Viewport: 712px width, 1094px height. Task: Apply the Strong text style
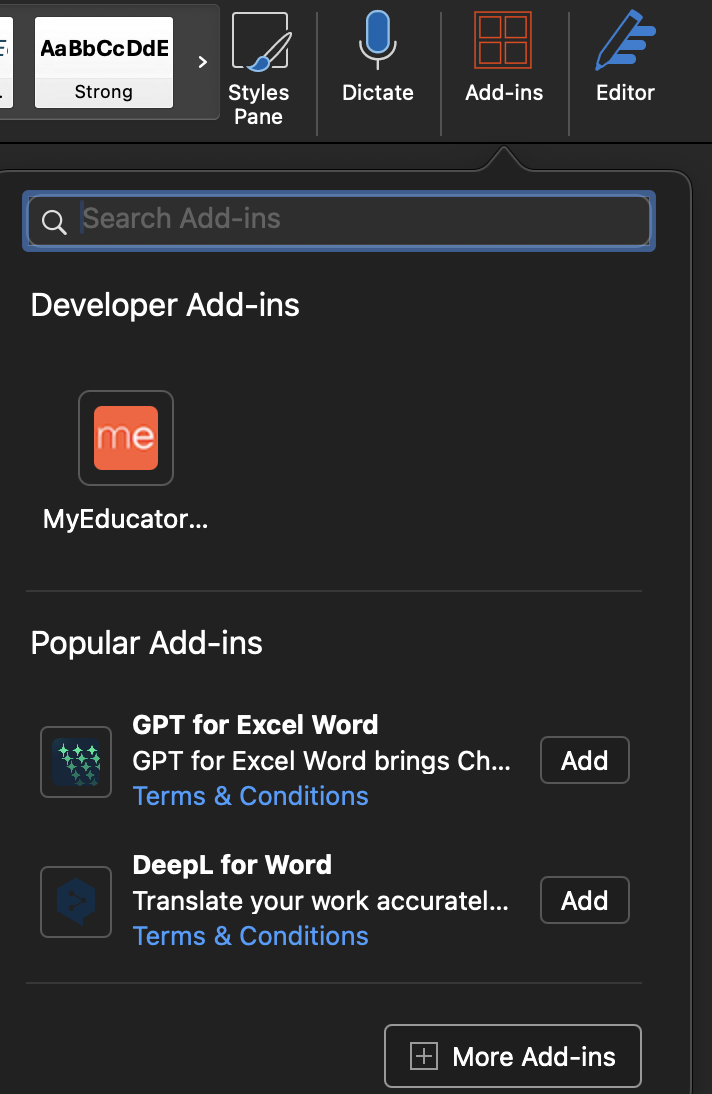click(x=104, y=62)
